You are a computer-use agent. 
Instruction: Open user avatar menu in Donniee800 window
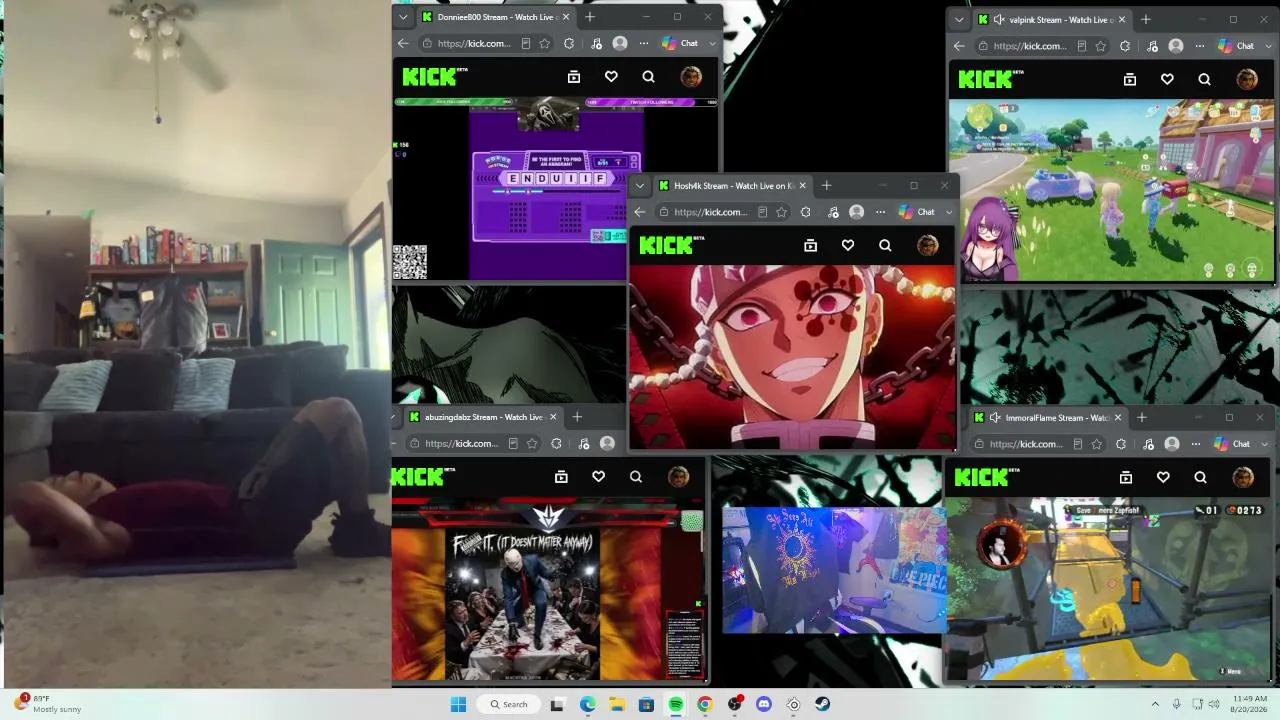coord(690,77)
